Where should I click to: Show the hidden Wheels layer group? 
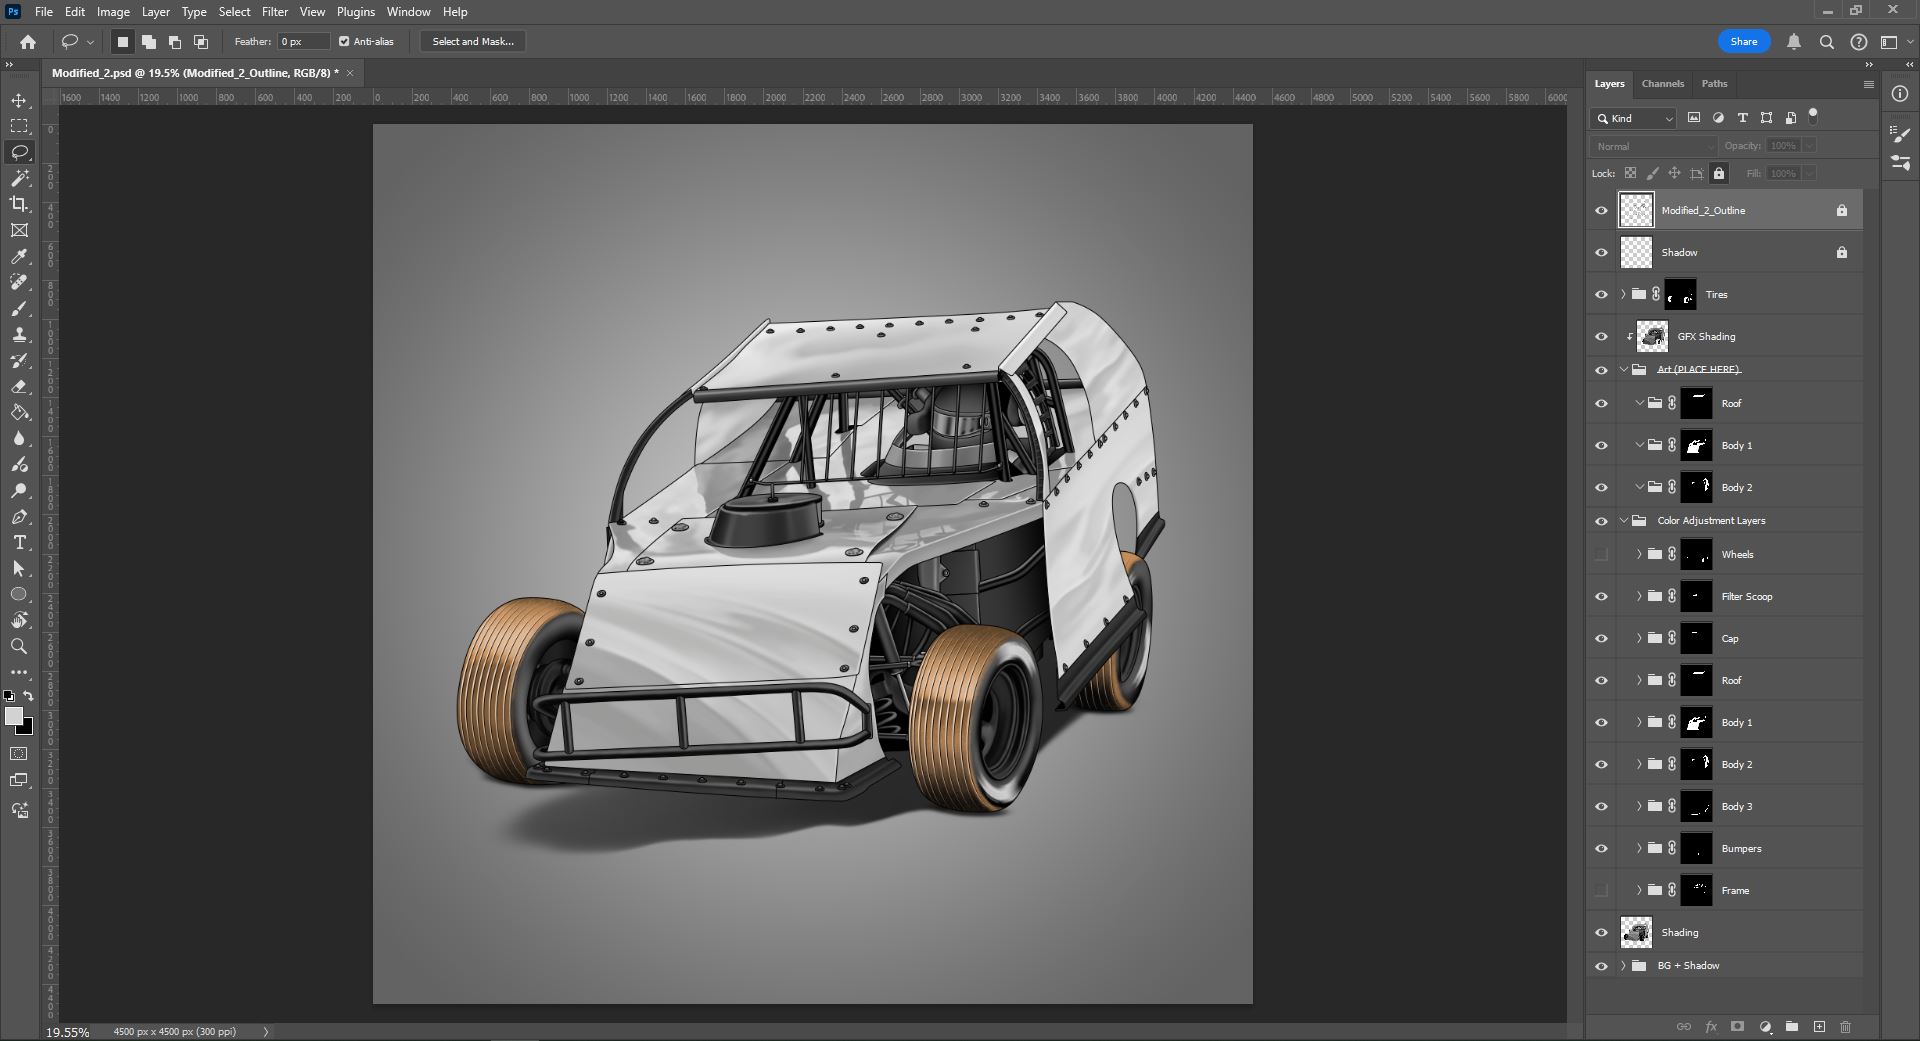click(x=1601, y=555)
